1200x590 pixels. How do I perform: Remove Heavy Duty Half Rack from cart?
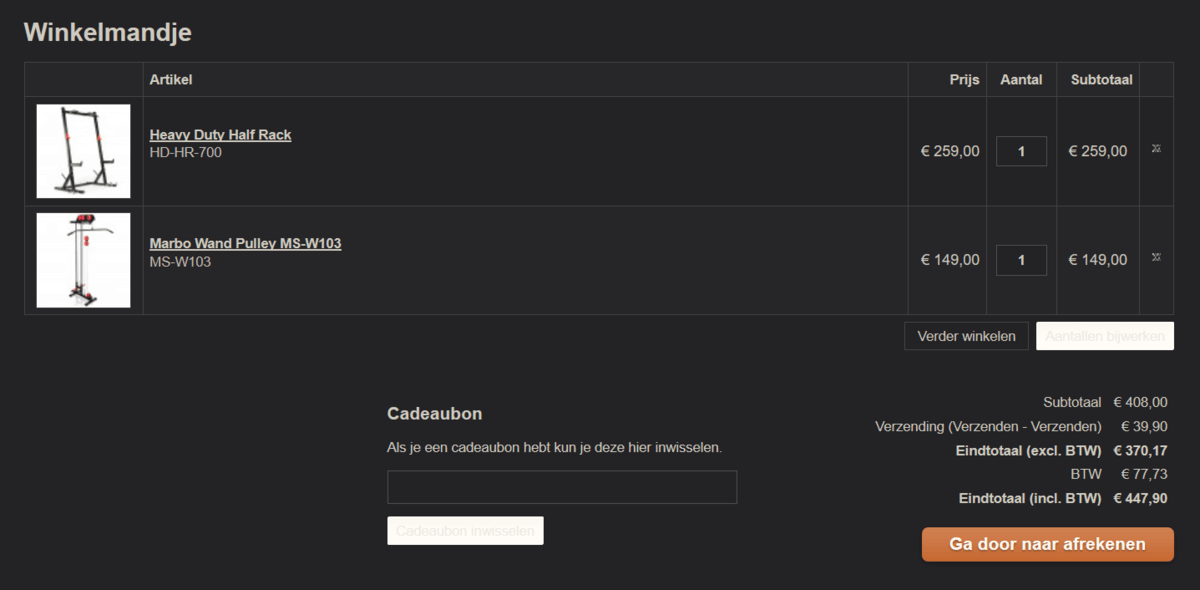(x=1156, y=149)
